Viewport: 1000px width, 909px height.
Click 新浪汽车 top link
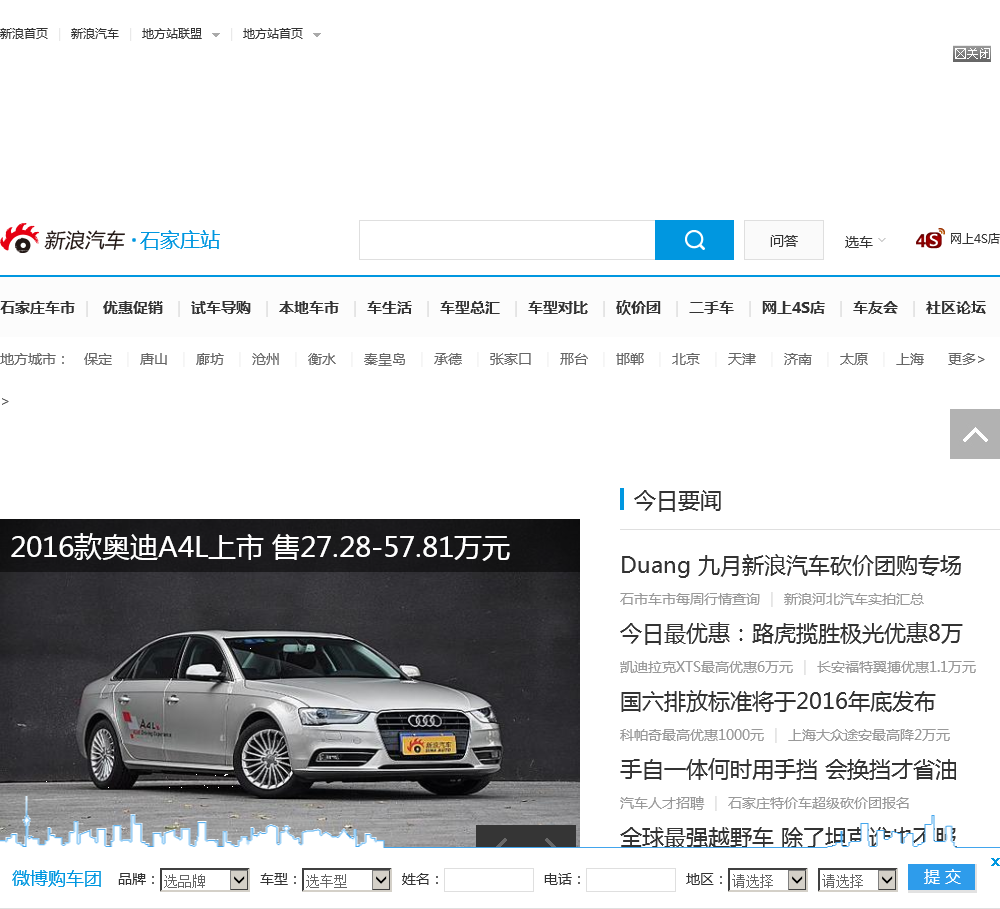click(94, 34)
